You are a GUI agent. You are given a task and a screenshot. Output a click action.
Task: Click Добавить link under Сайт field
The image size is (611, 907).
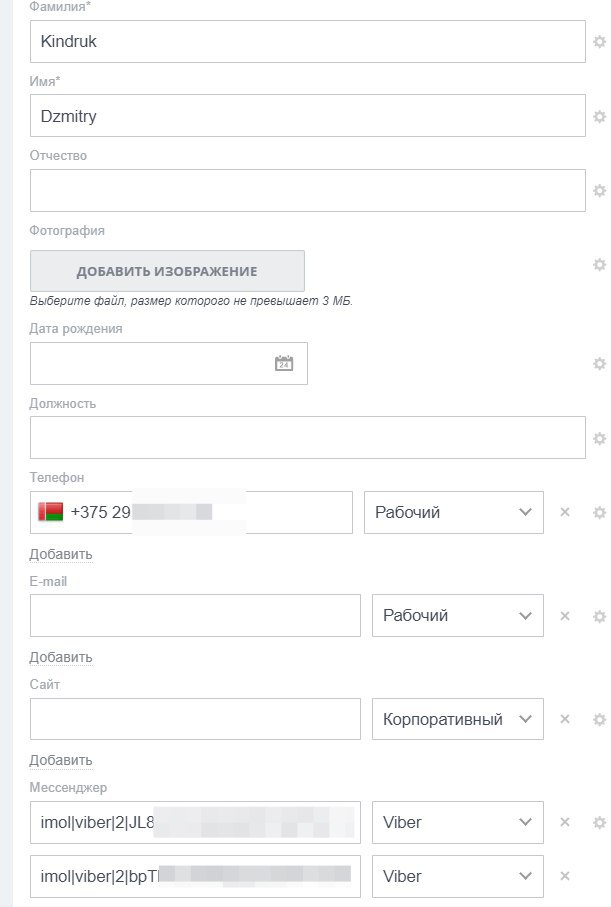click(61, 760)
